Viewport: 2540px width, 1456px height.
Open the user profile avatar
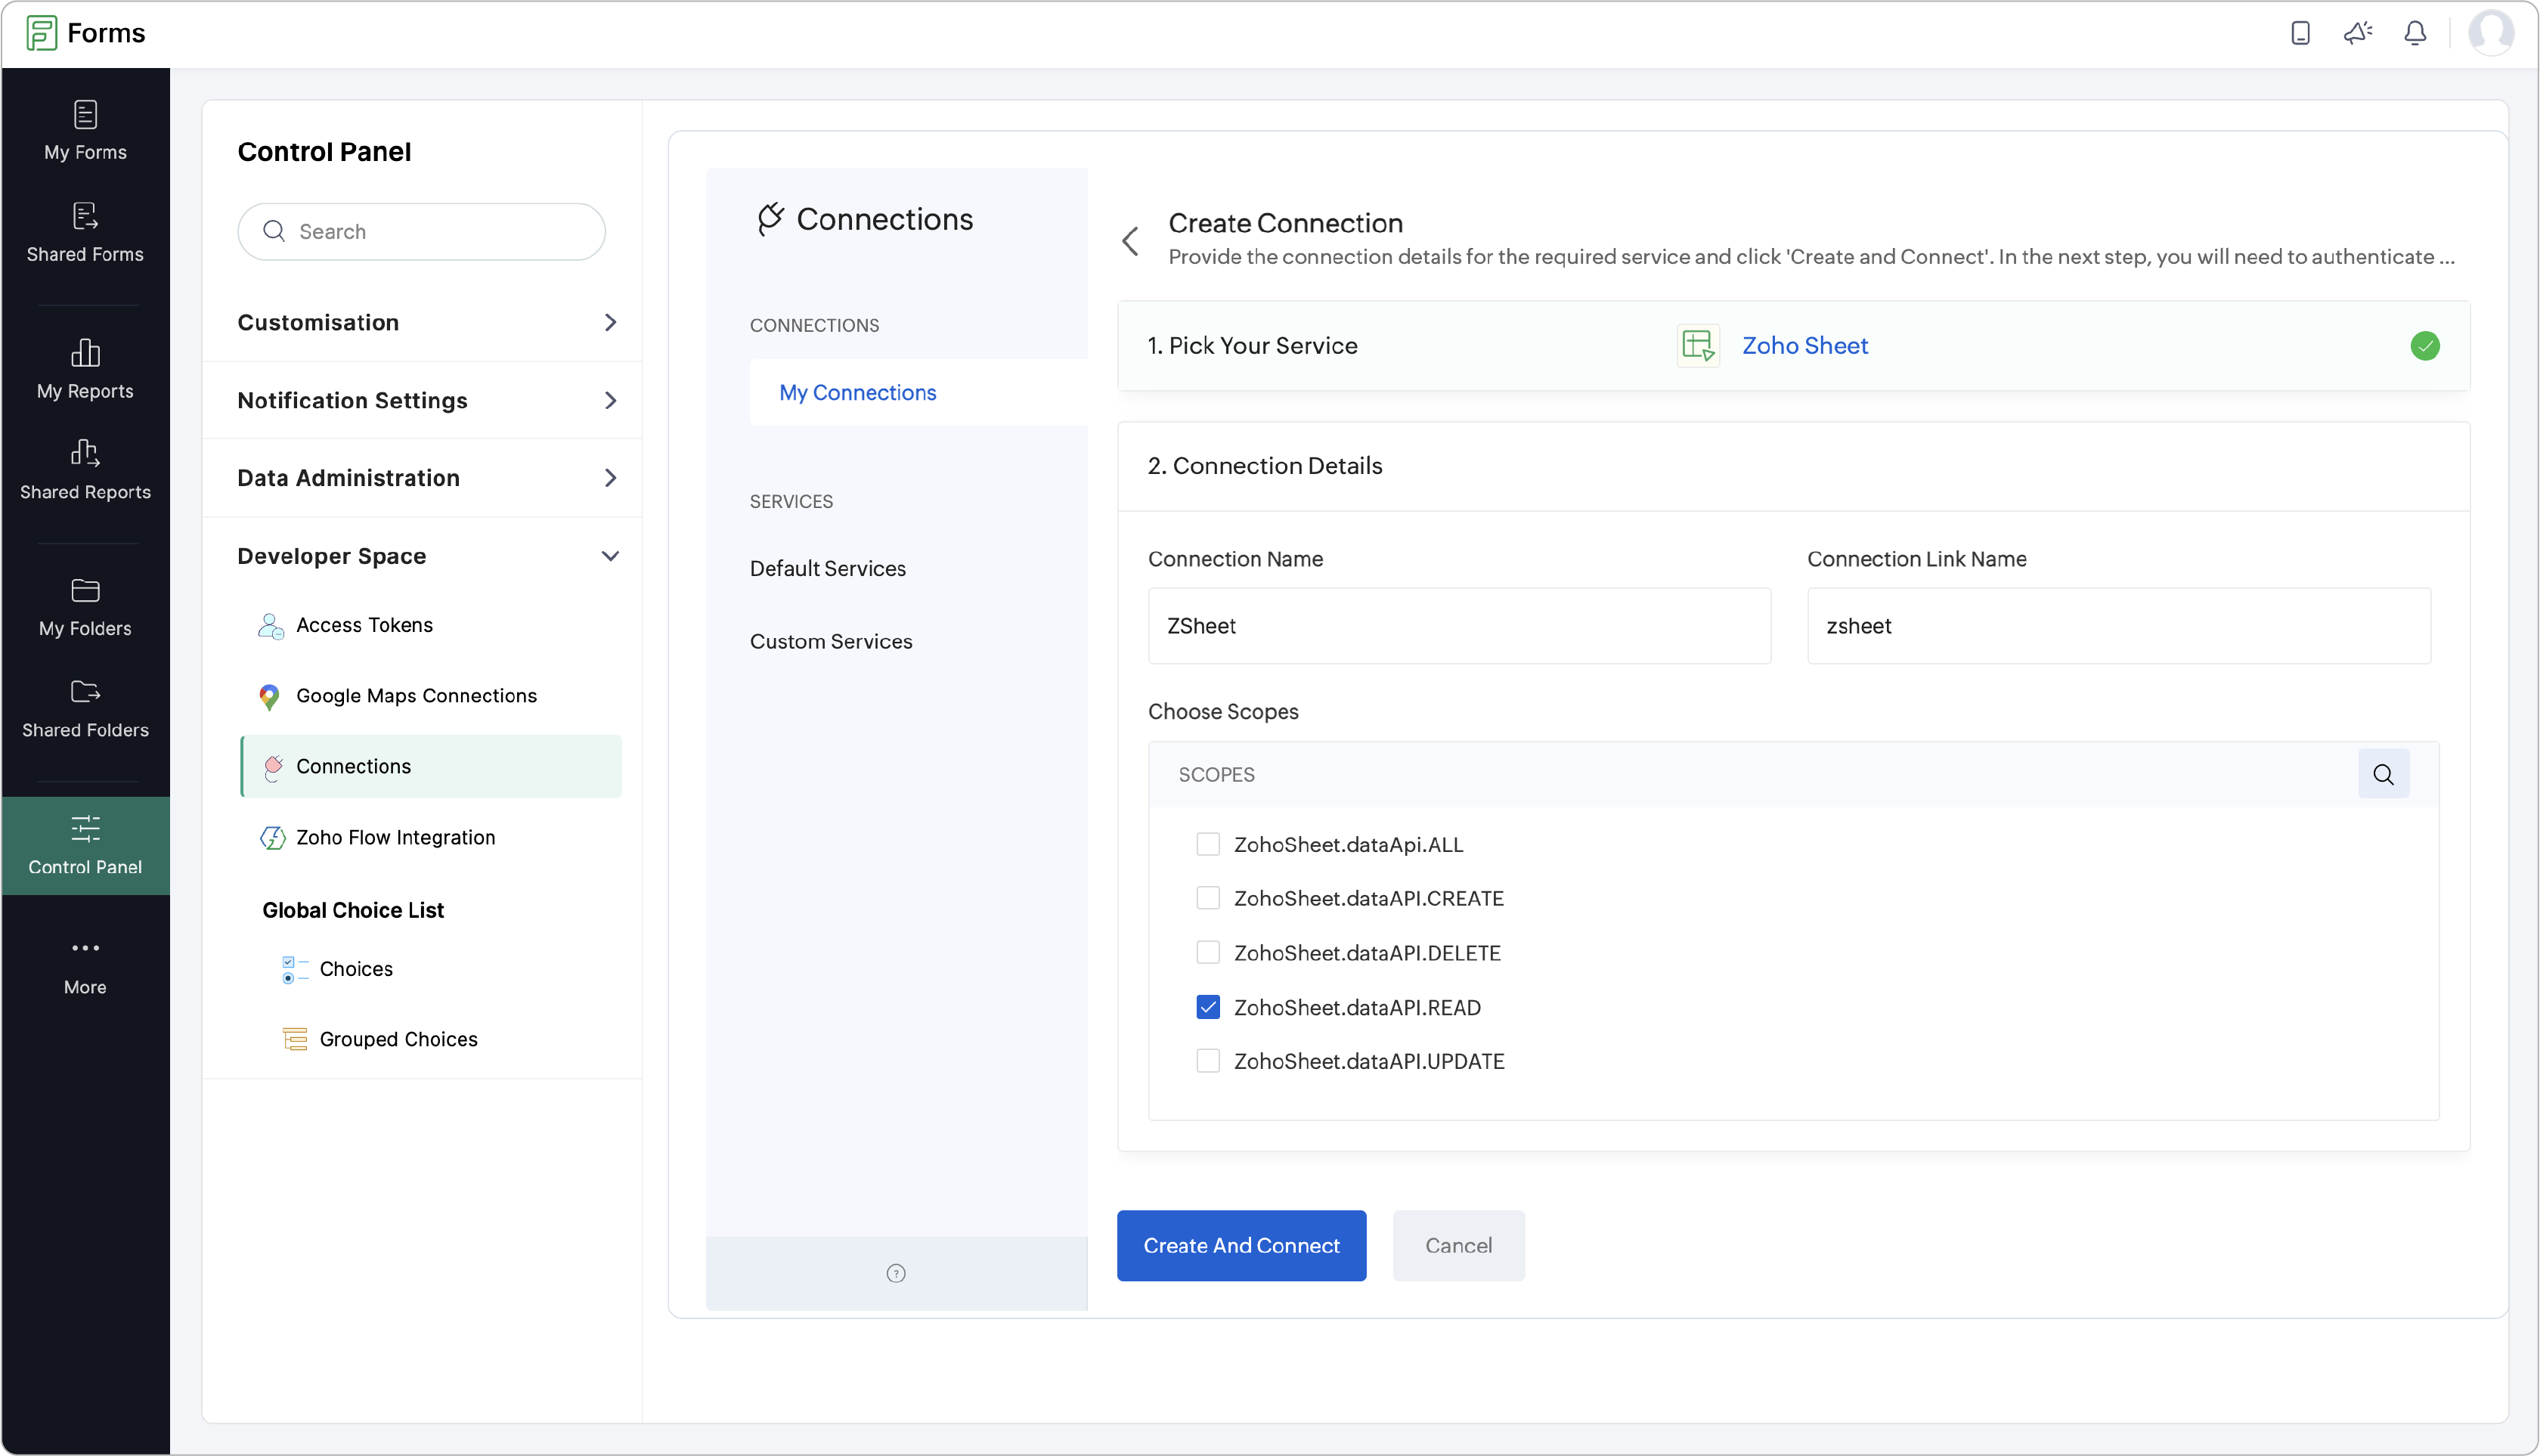coord(2490,33)
